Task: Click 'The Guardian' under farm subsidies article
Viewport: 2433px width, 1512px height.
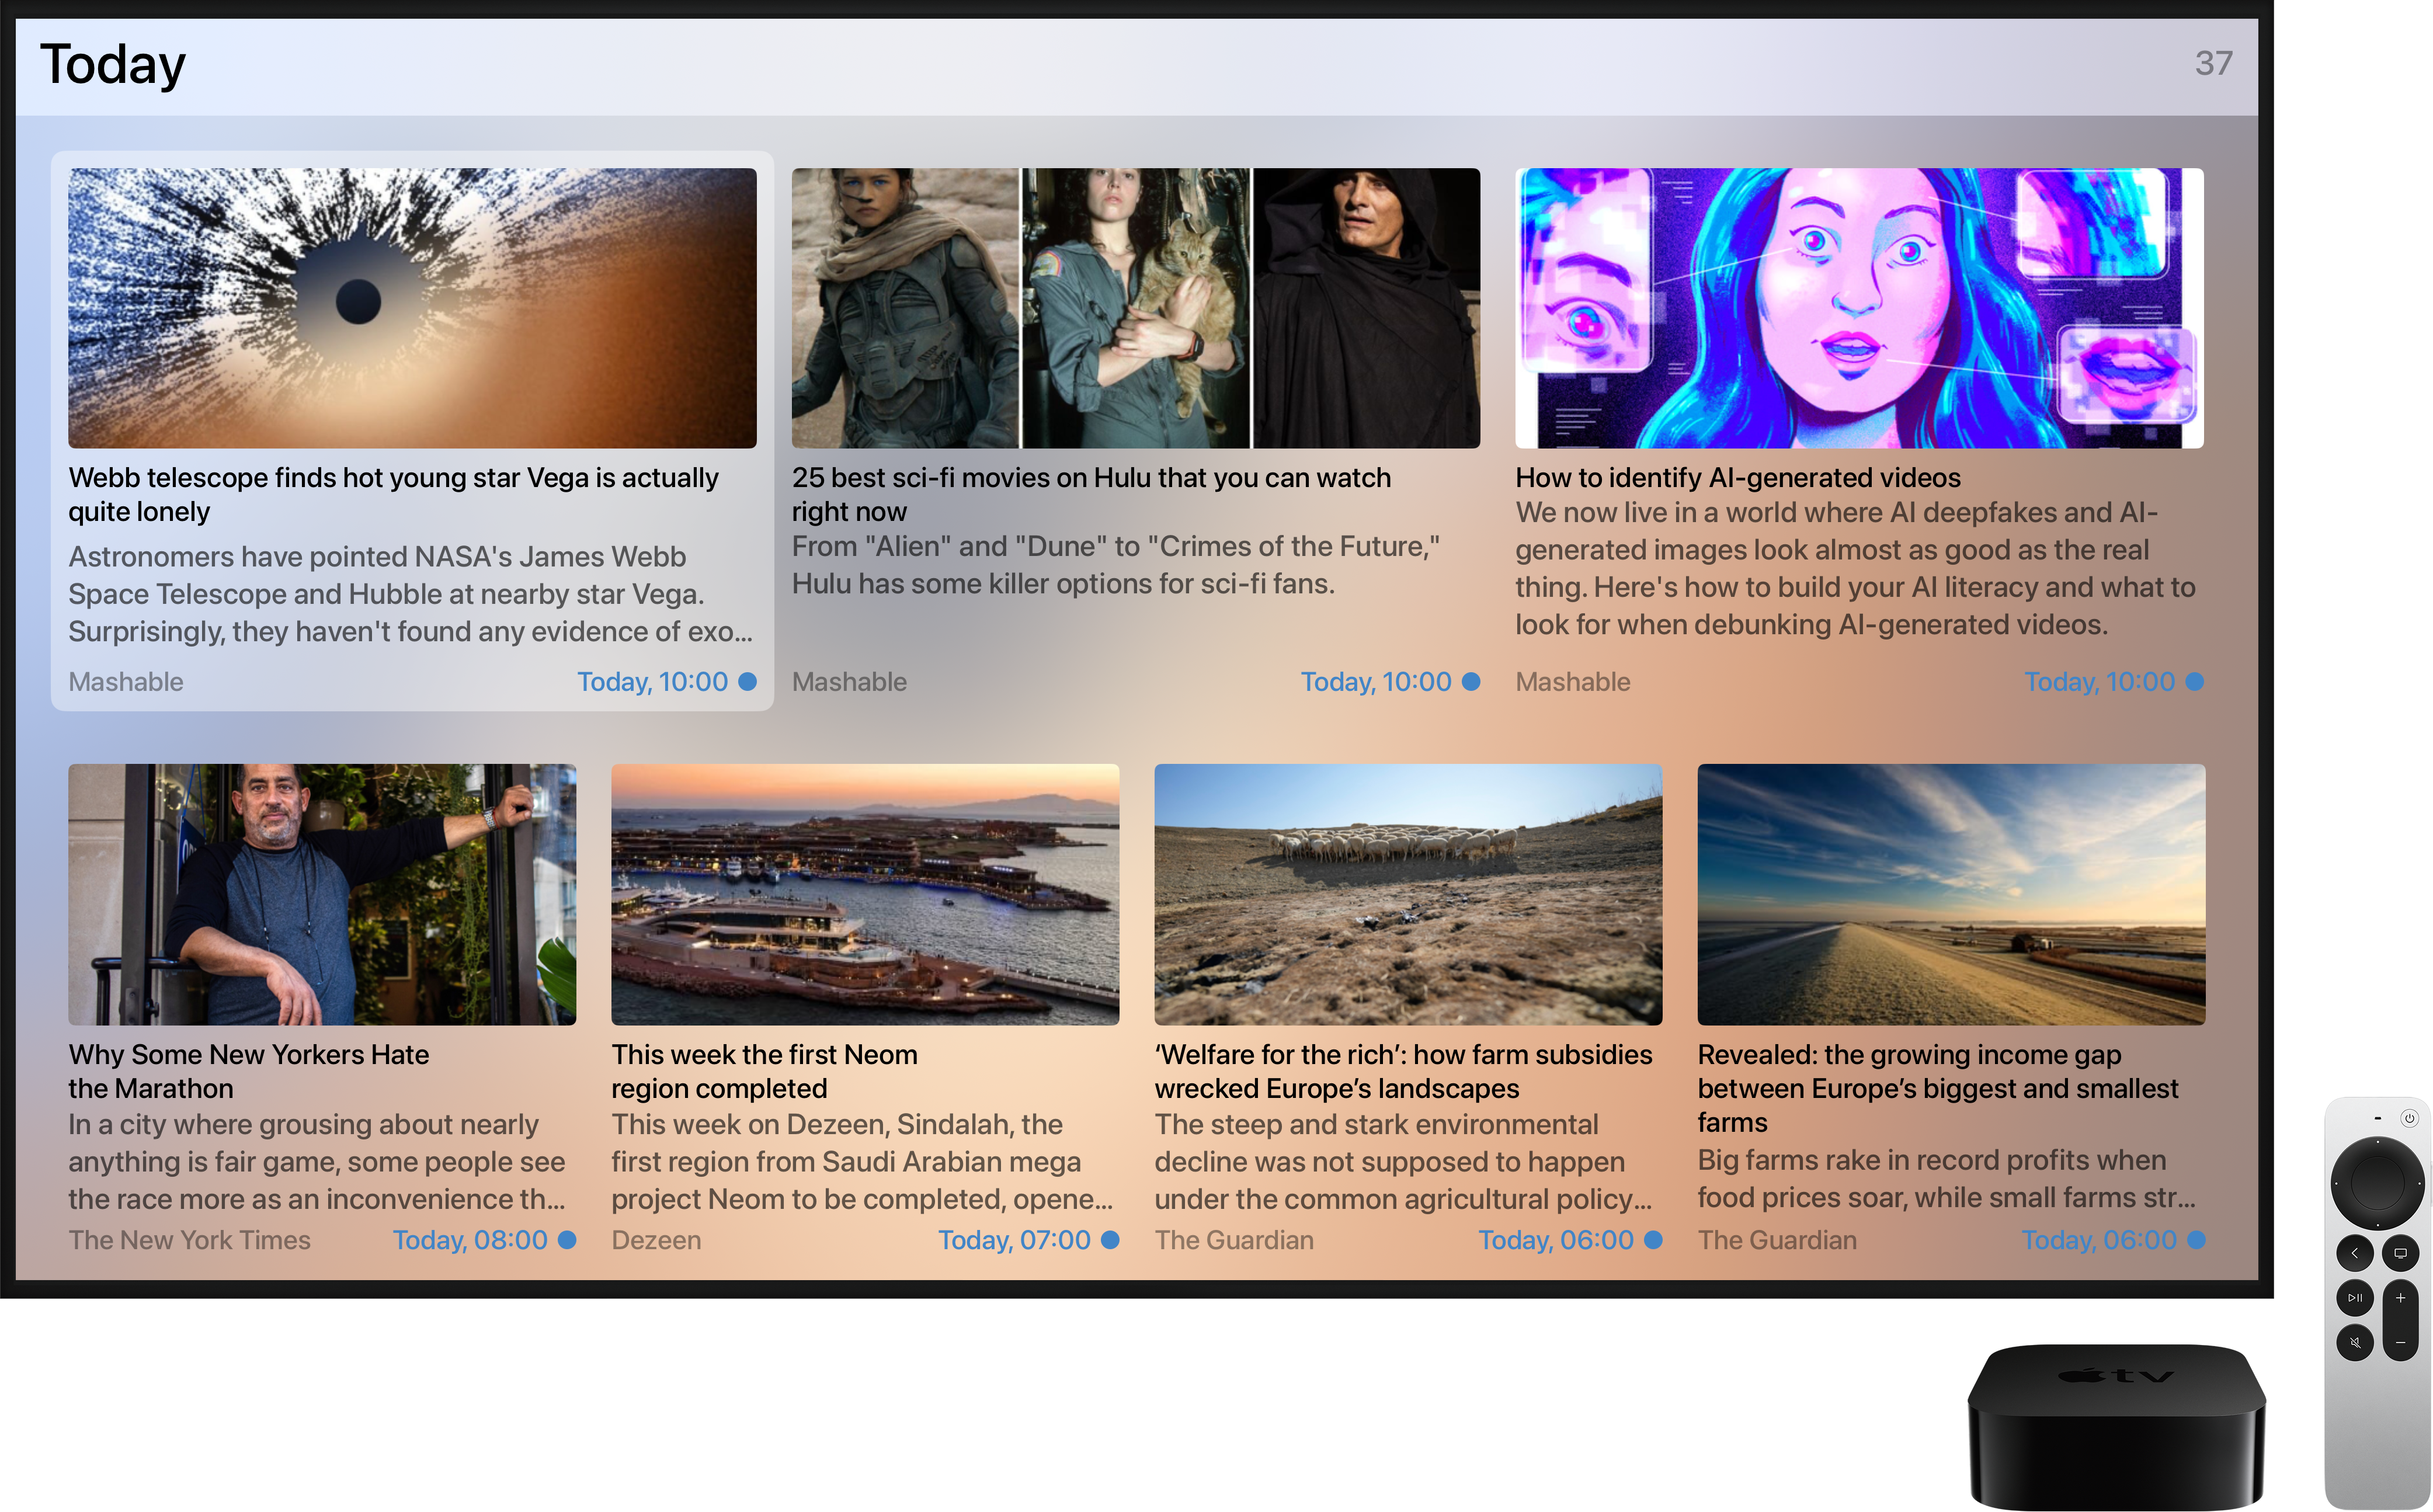Action: coord(1234,1240)
